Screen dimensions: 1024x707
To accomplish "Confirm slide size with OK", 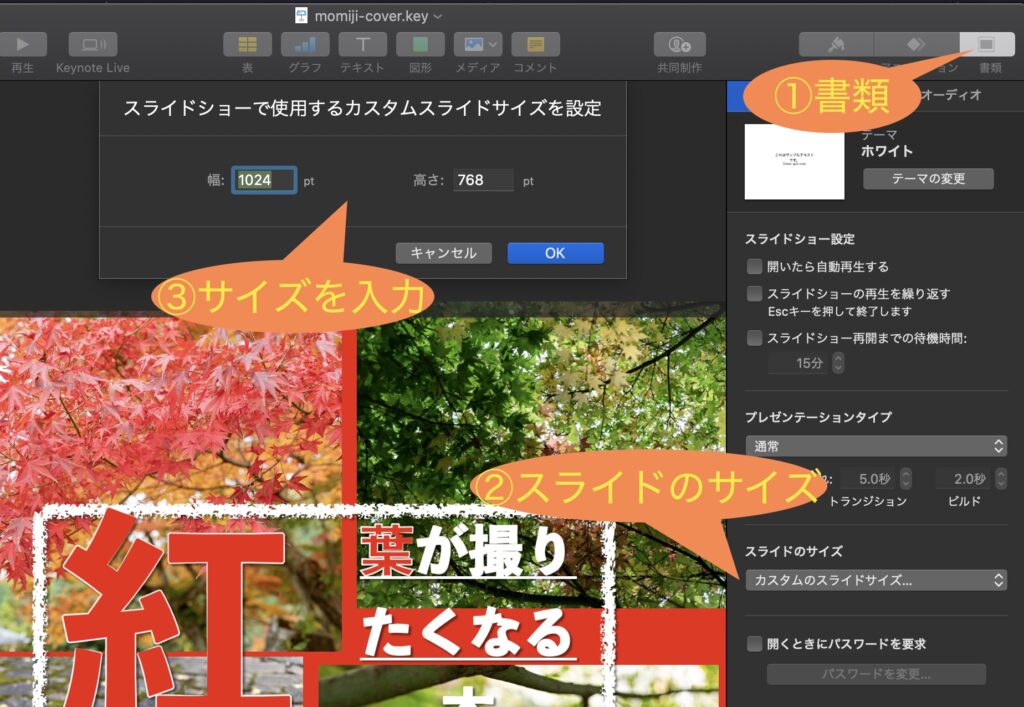I will click(555, 253).
